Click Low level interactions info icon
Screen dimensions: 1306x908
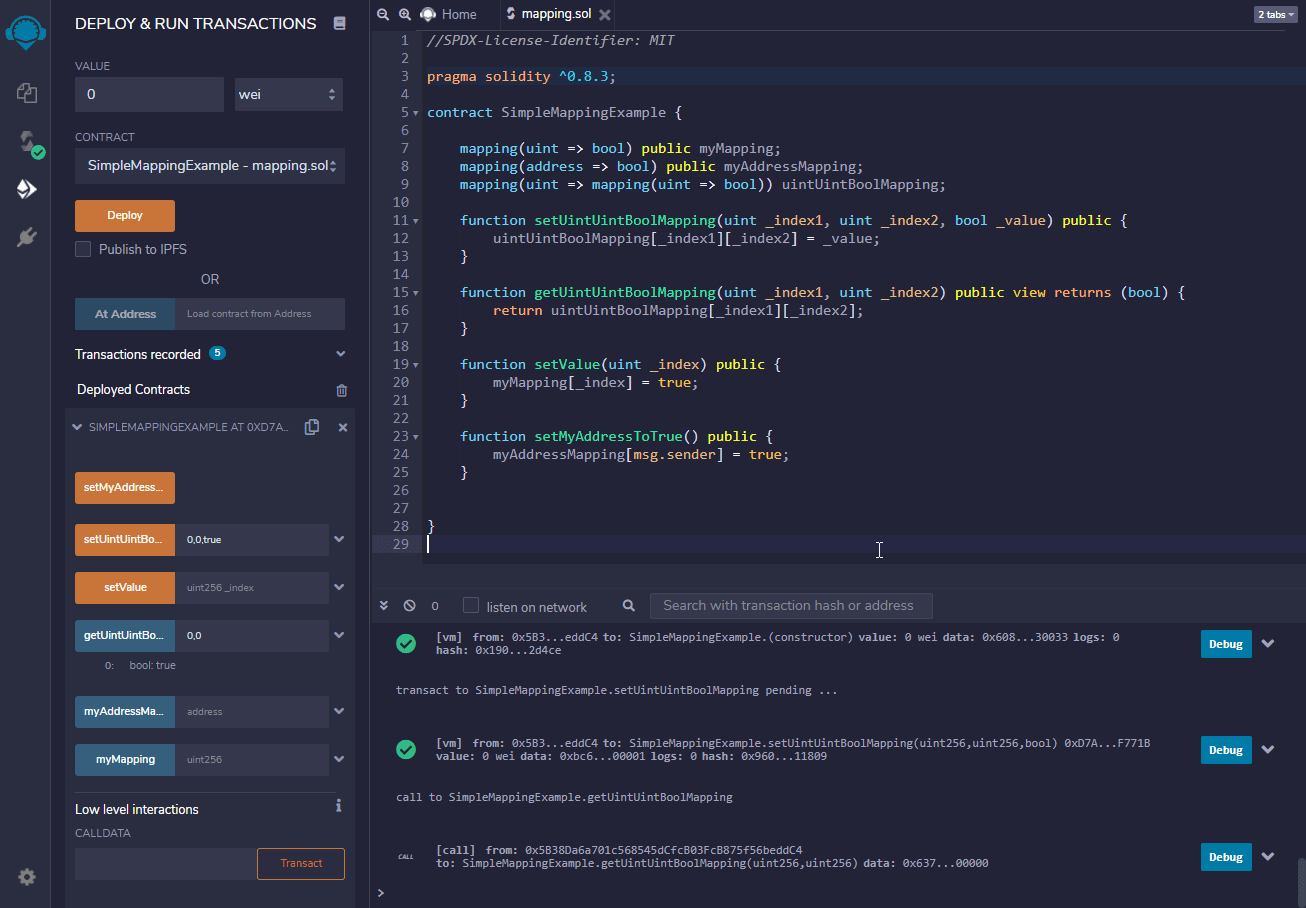pos(339,805)
